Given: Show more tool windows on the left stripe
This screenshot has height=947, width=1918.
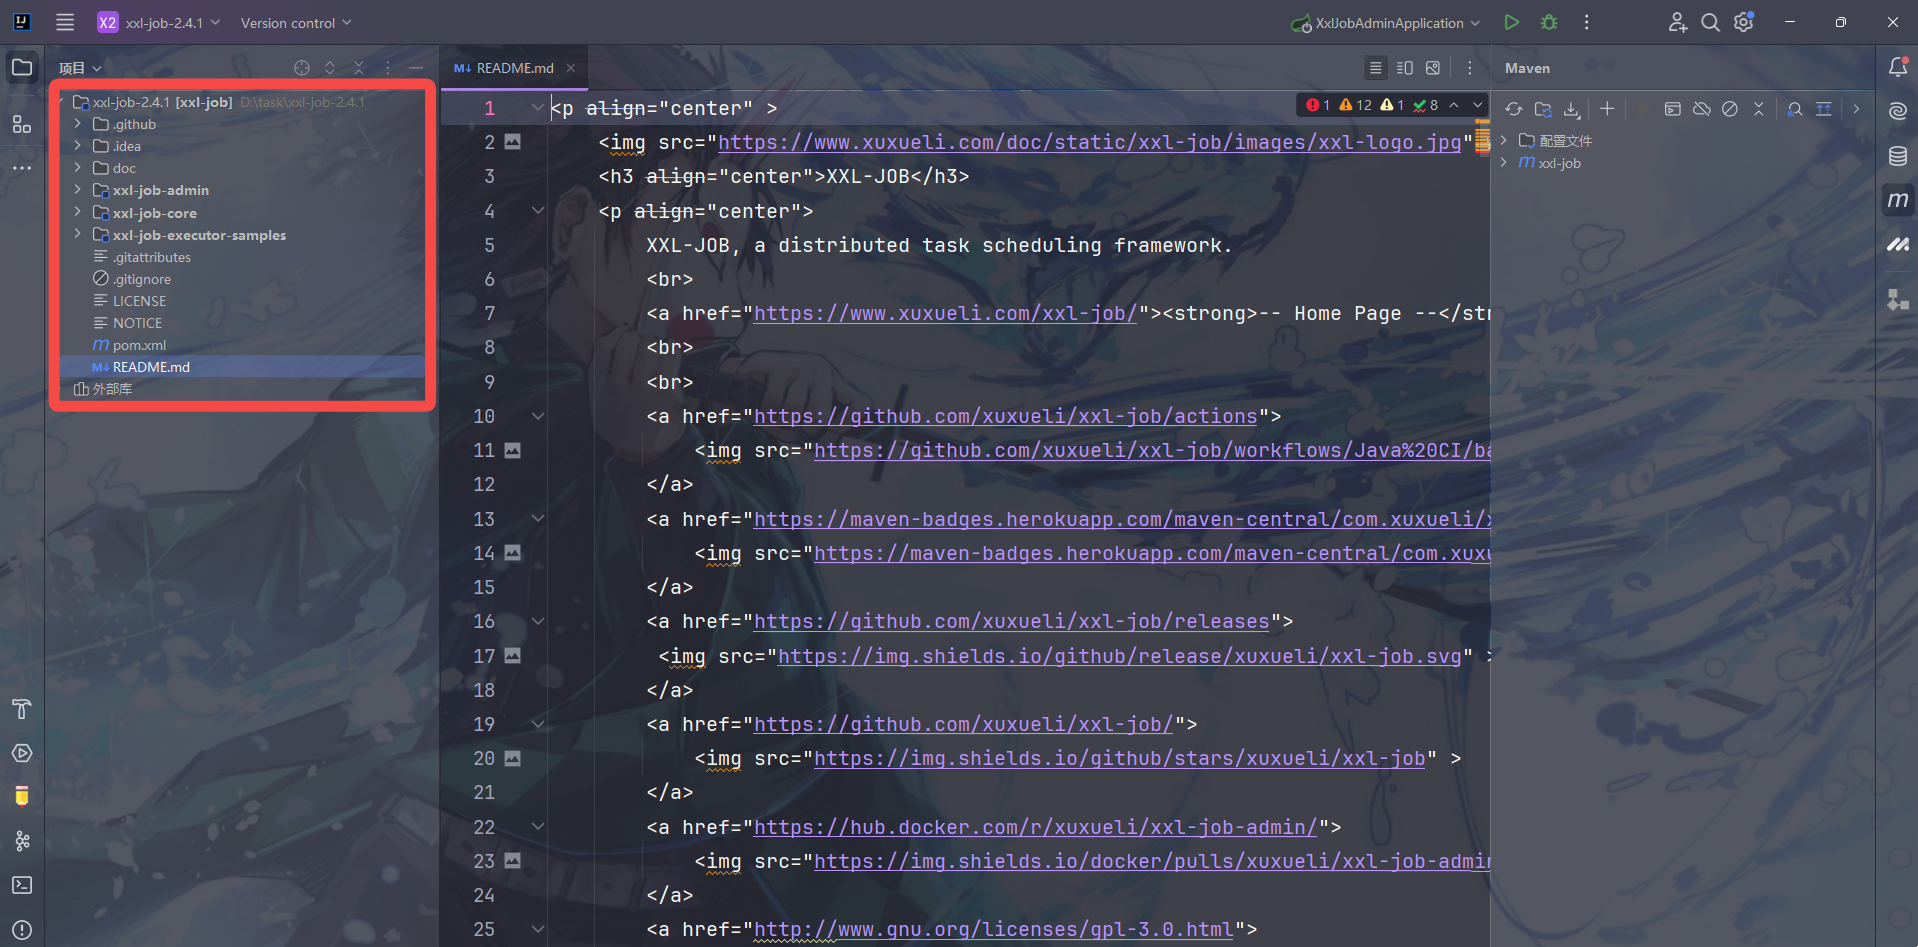Looking at the screenshot, I should [x=22, y=168].
